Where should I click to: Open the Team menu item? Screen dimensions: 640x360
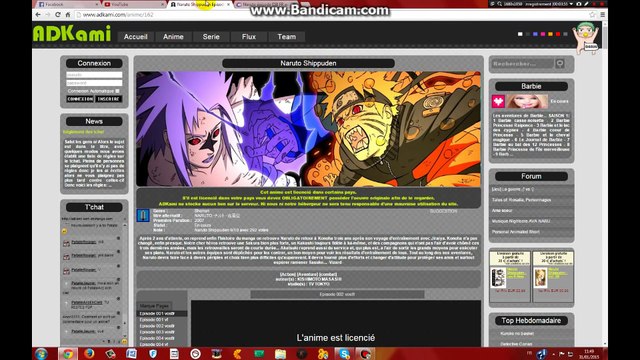point(287,37)
